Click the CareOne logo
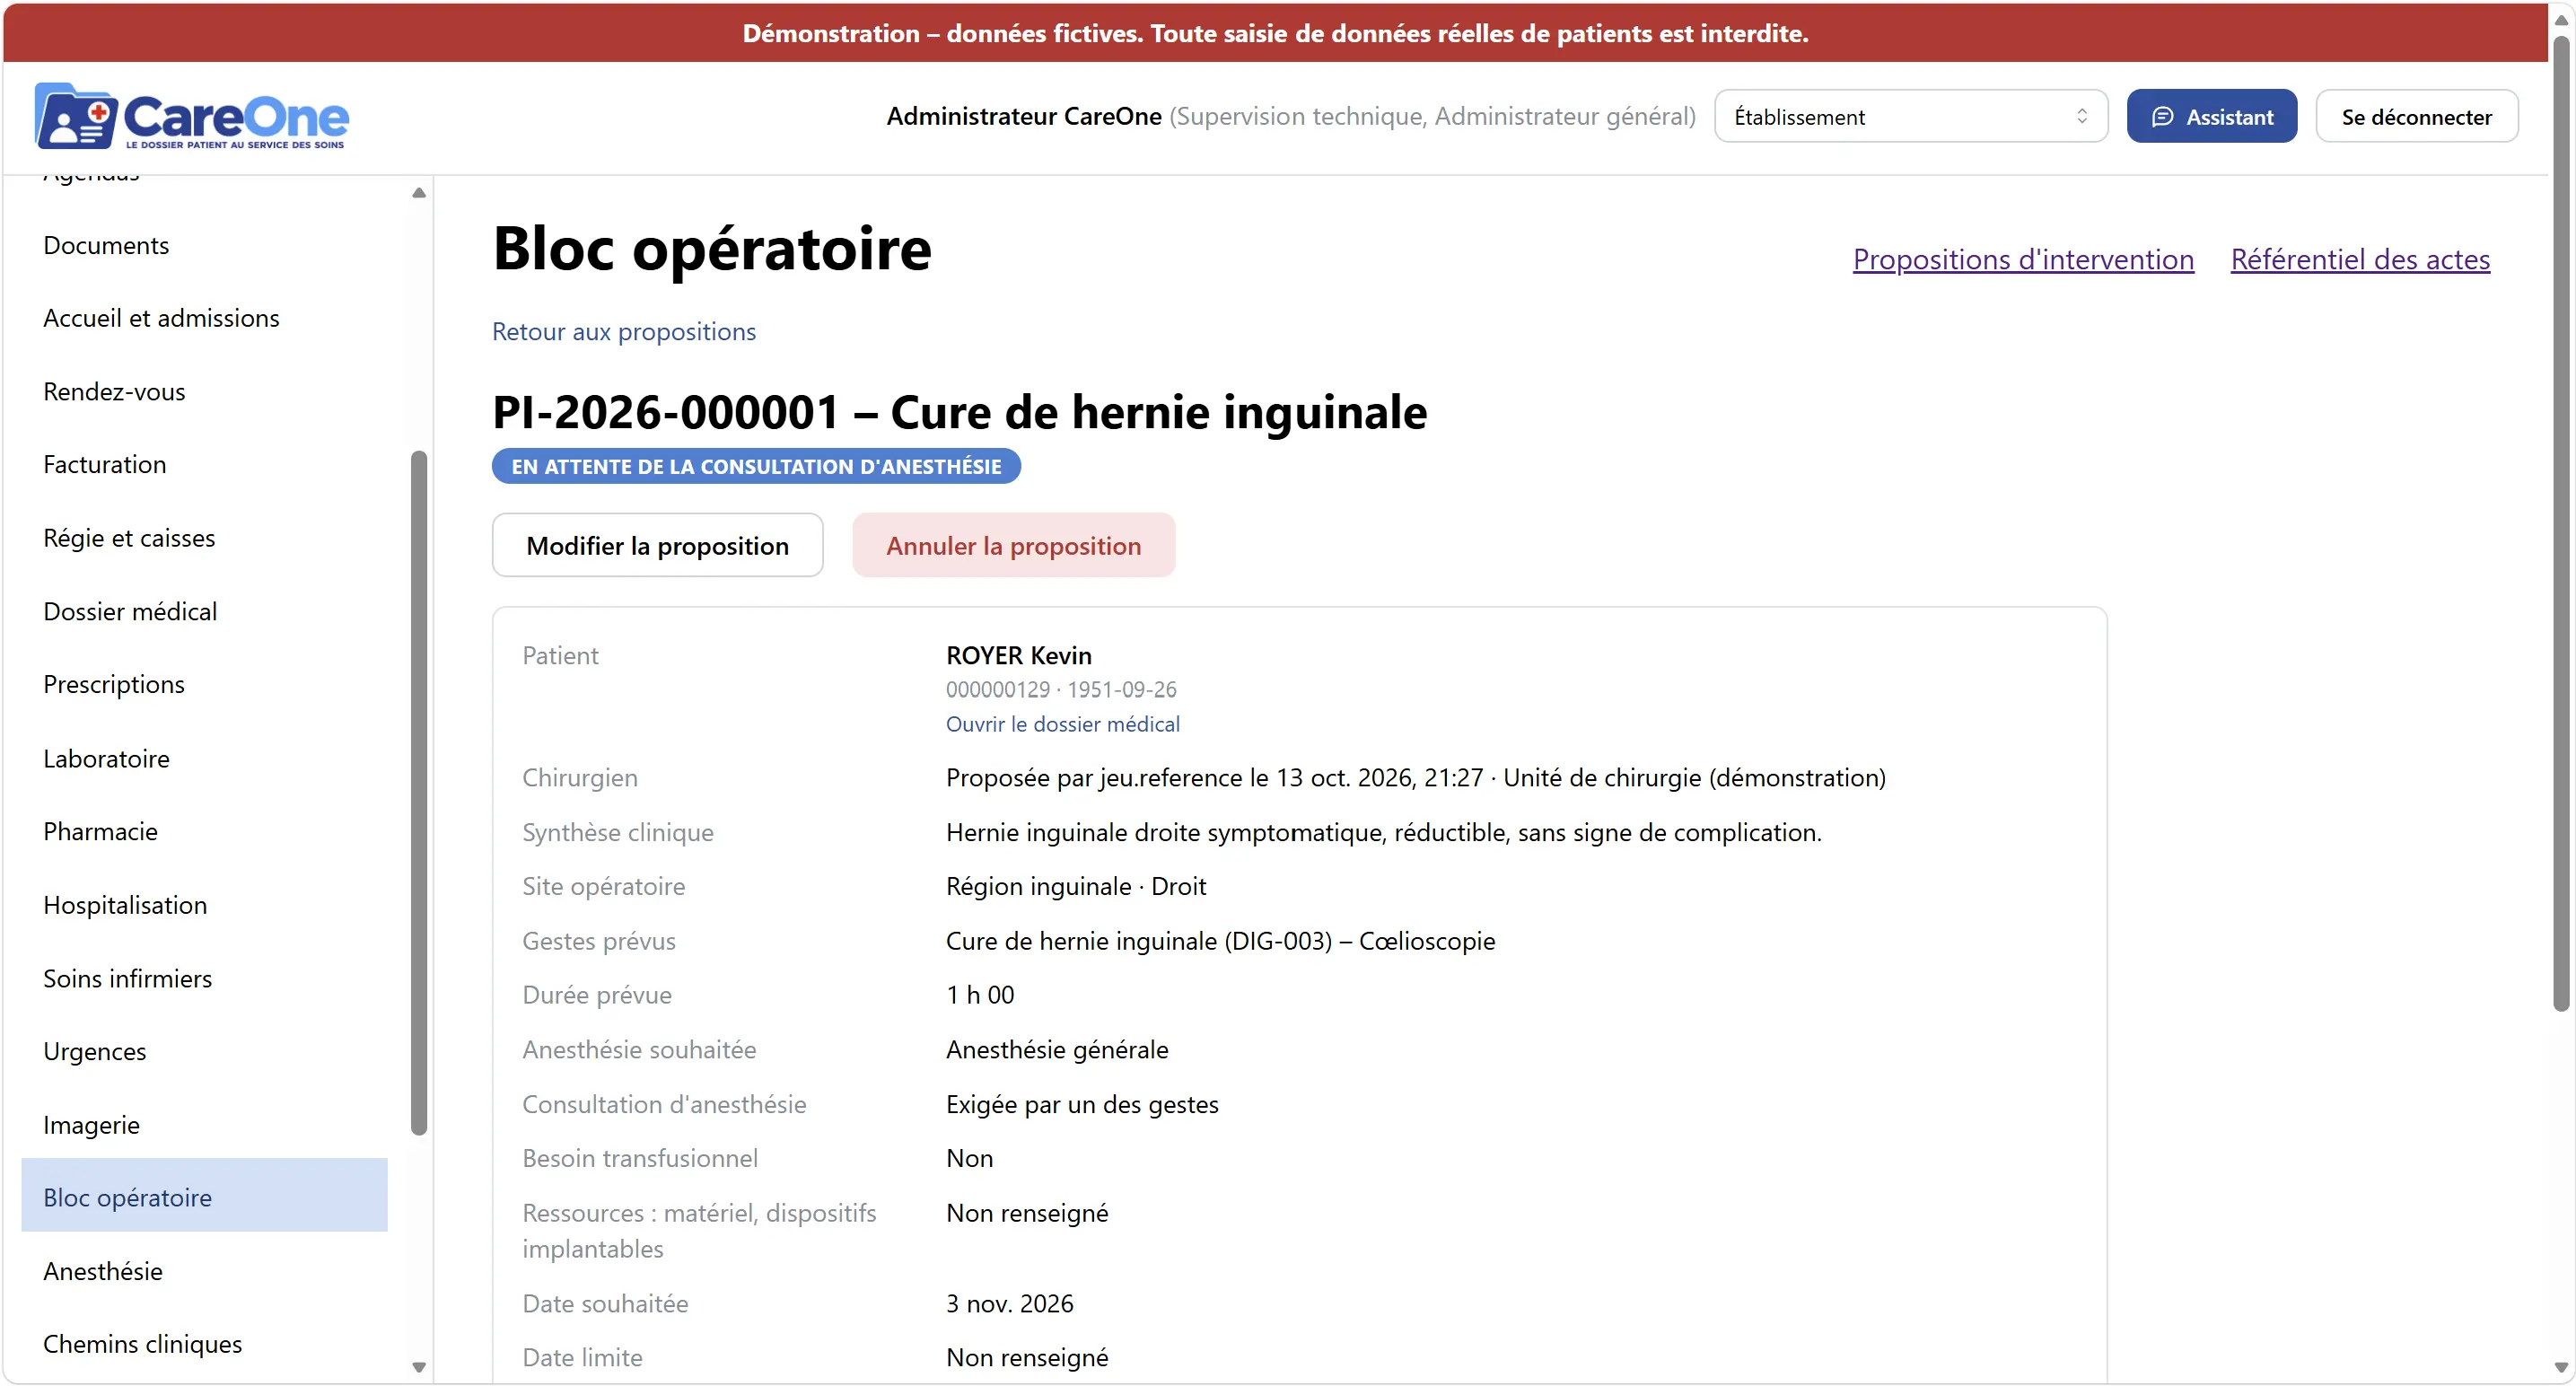This screenshot has width=2576, height=1386. click(191, 117)
